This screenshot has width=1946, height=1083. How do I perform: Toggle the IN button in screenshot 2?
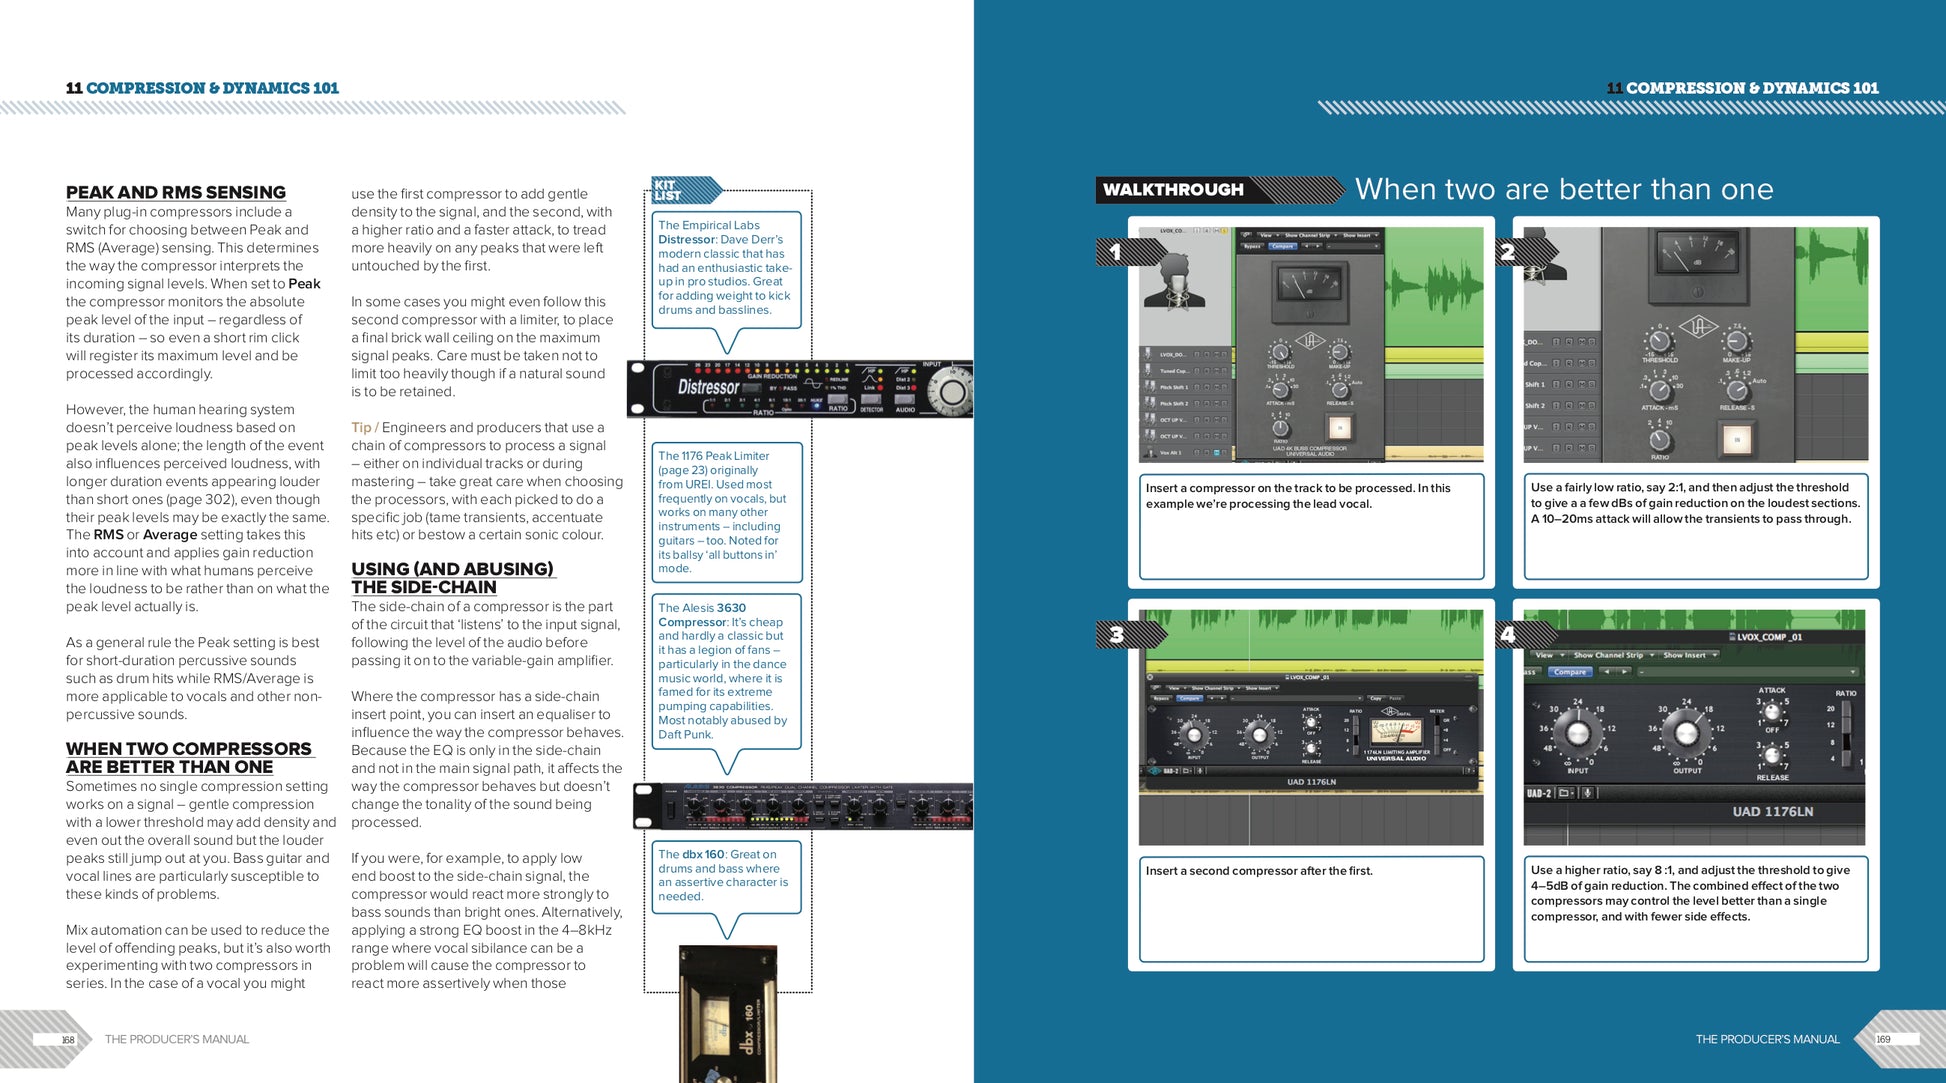1737,439
